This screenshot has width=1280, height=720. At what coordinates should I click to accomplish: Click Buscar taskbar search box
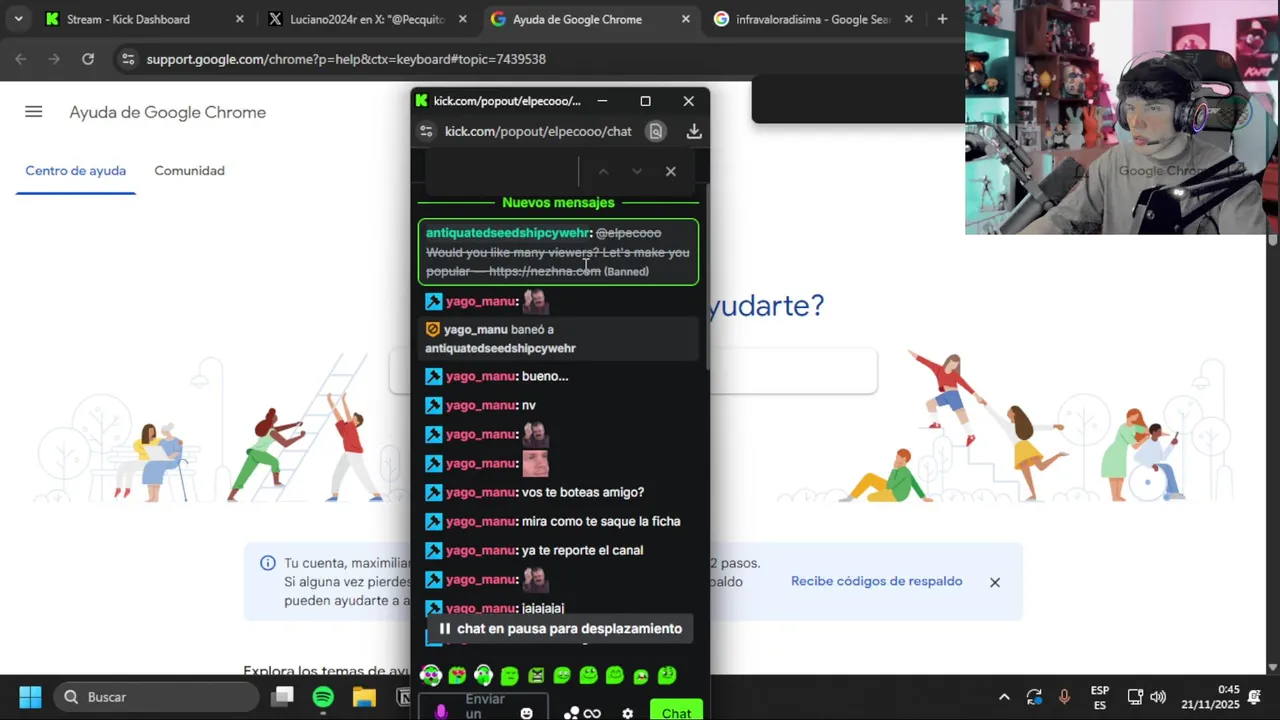pyautogui.click(x=157, y=697)
